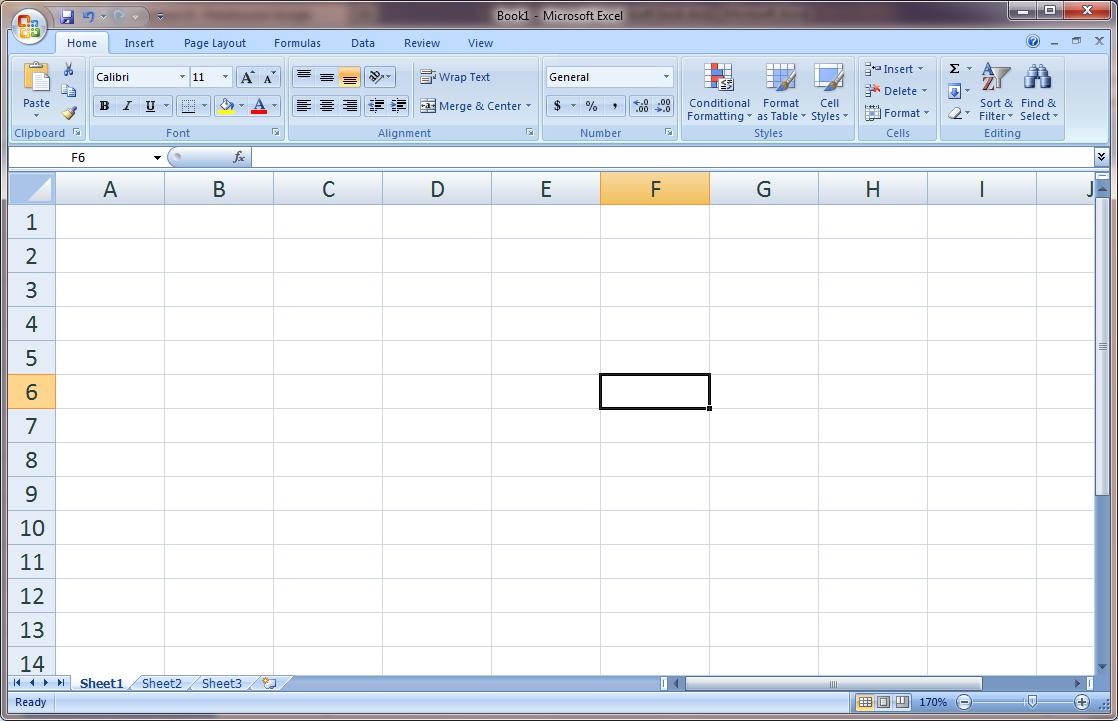
Task: Click the Format Painter icon
Action: [x=68, y=113]
